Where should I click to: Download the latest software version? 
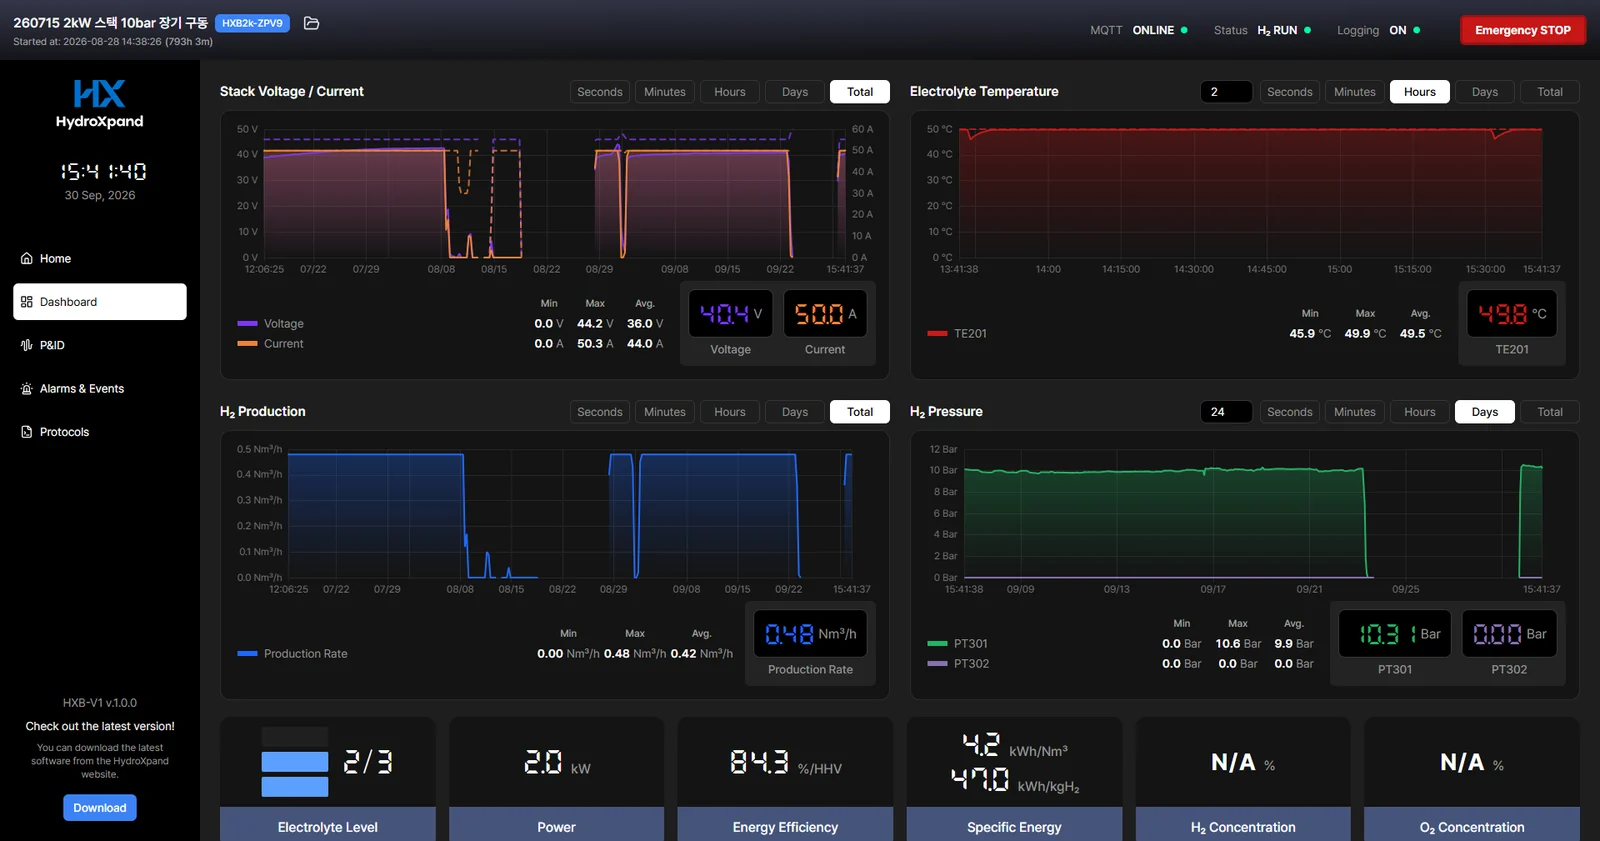(100, 808)
